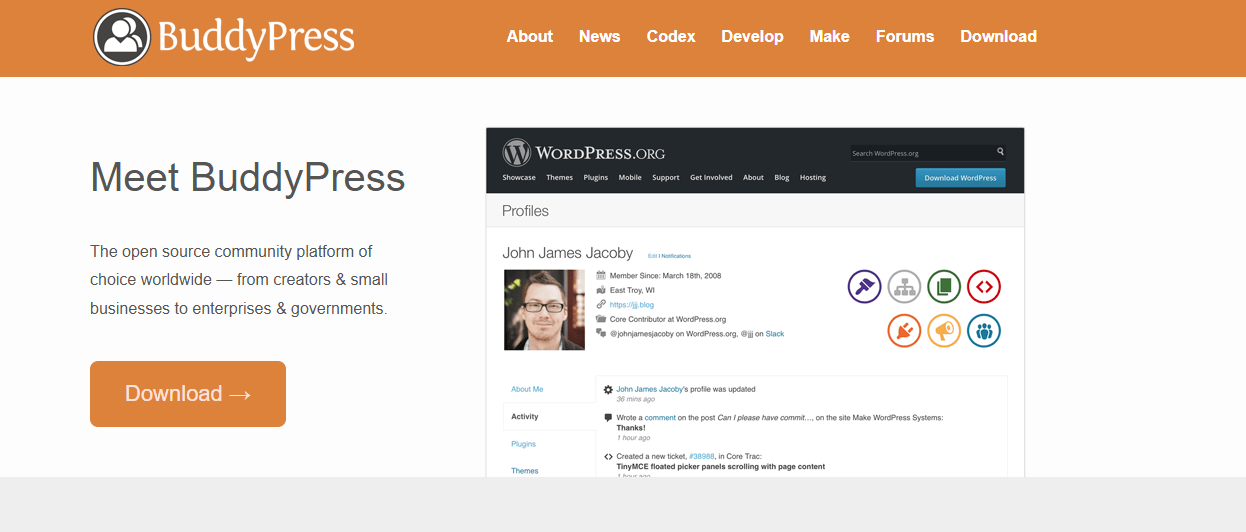
Task: Click the code icon beside Created a new ticket
Action: click(x=608, y=456)
